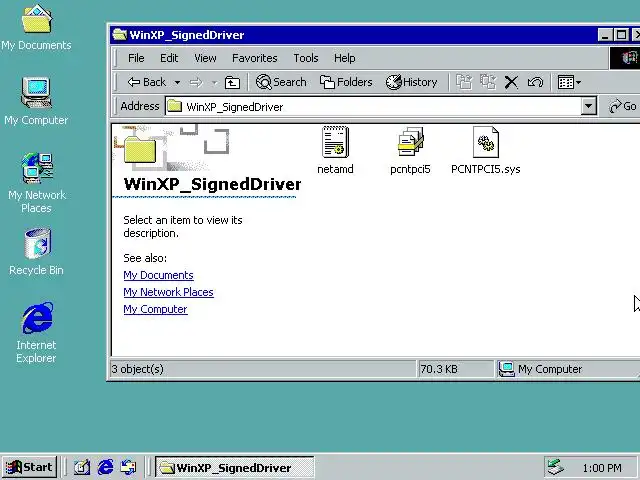
Task: Maximize the WinXP_SignedDriver window
Action: coord(621,35)
